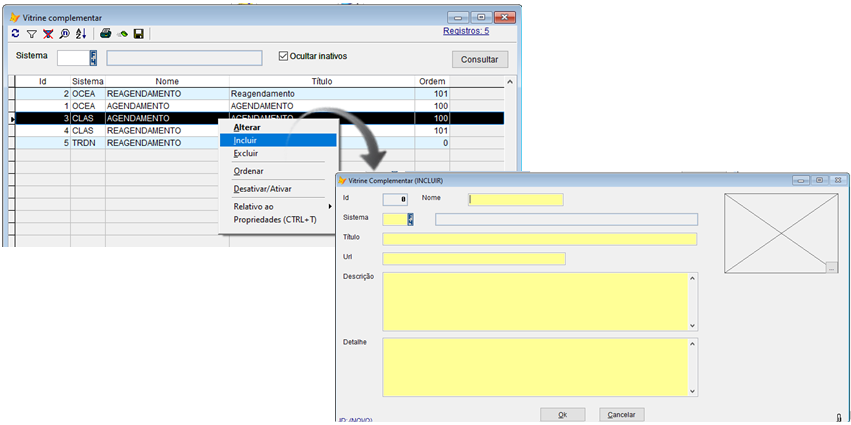The height and width of the screenshot is (425, 851).
Task: Open the Sistema lookup in the INCLUIR form
Action: (408, 219)
